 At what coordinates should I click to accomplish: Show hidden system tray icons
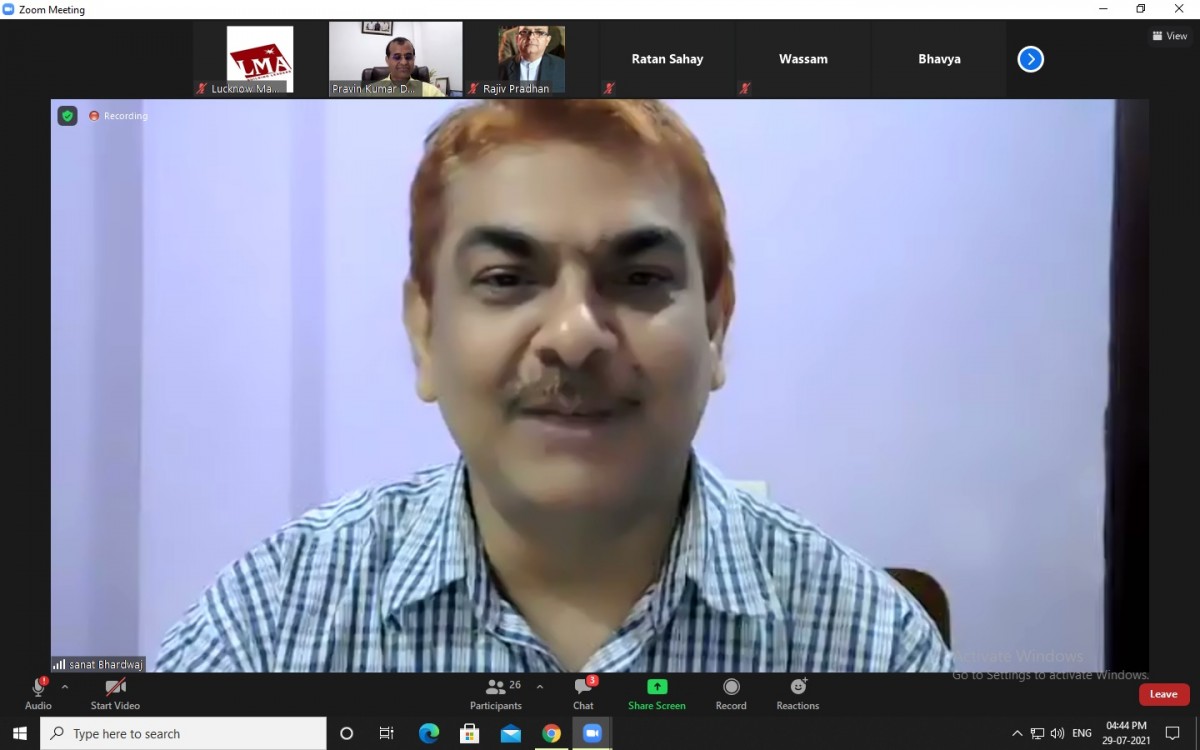click(x=1017, y=733)
